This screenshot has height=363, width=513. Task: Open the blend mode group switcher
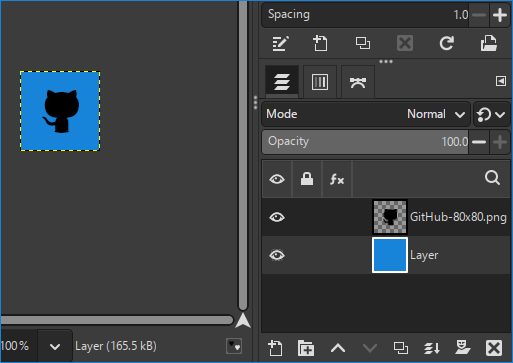tap(491, 114)
